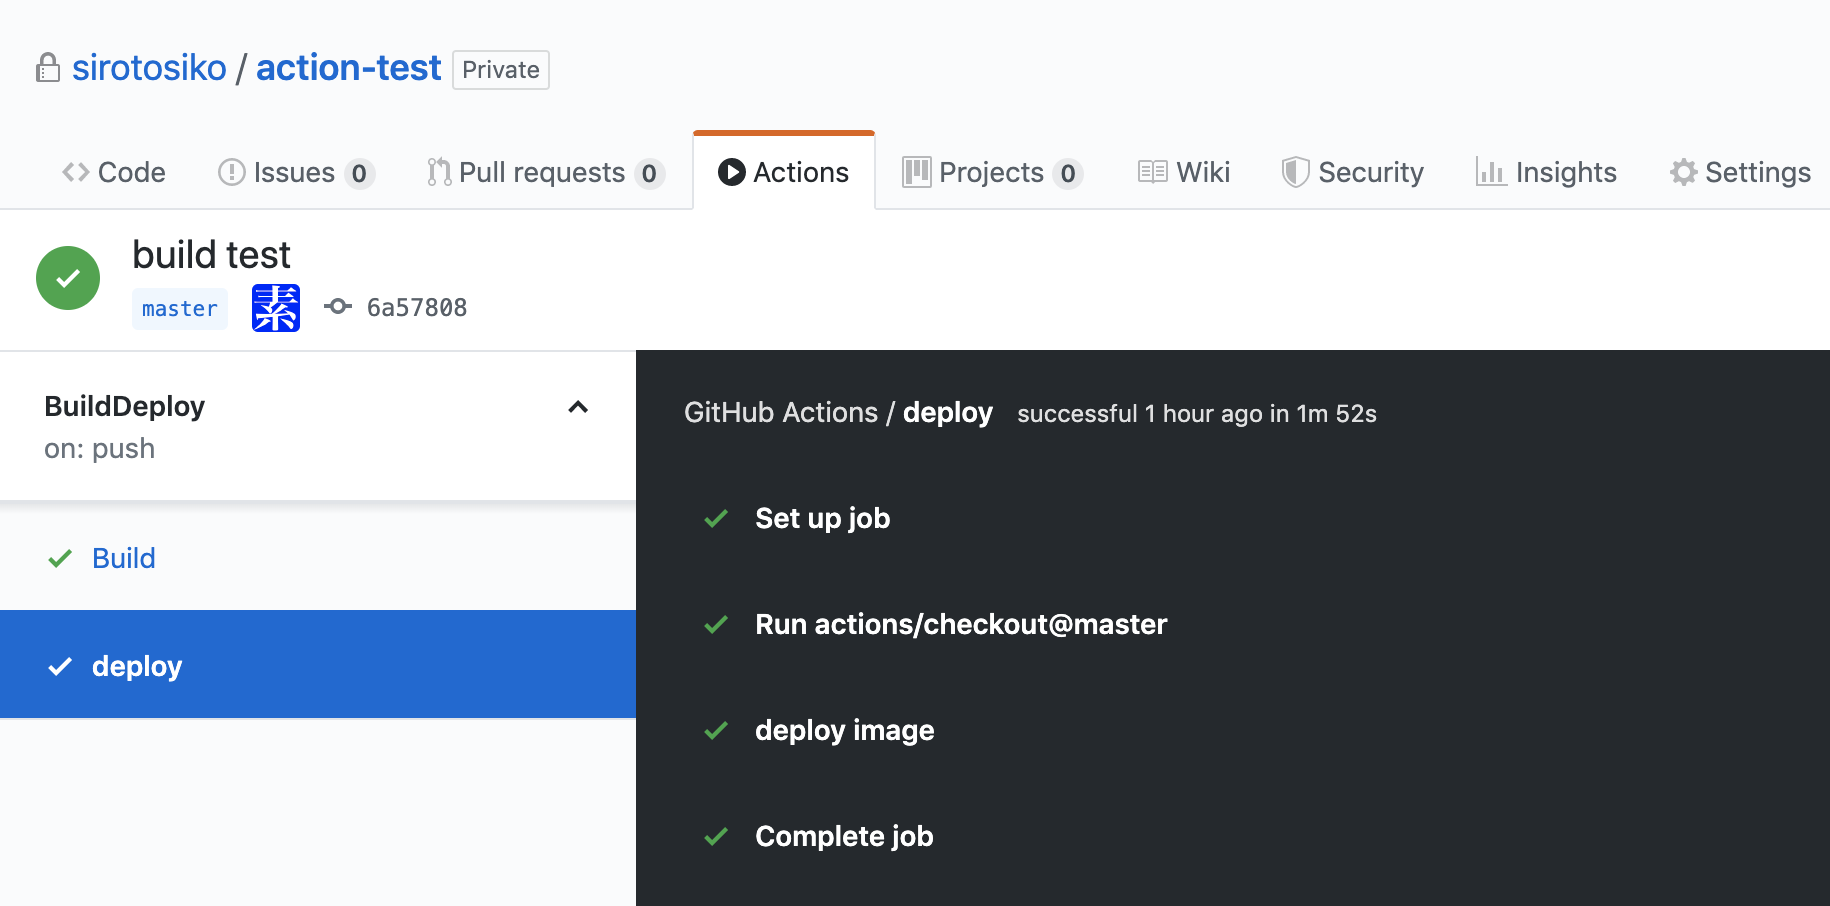Click the build test workflow title
1830x906 pixels.
coord(211,255)
